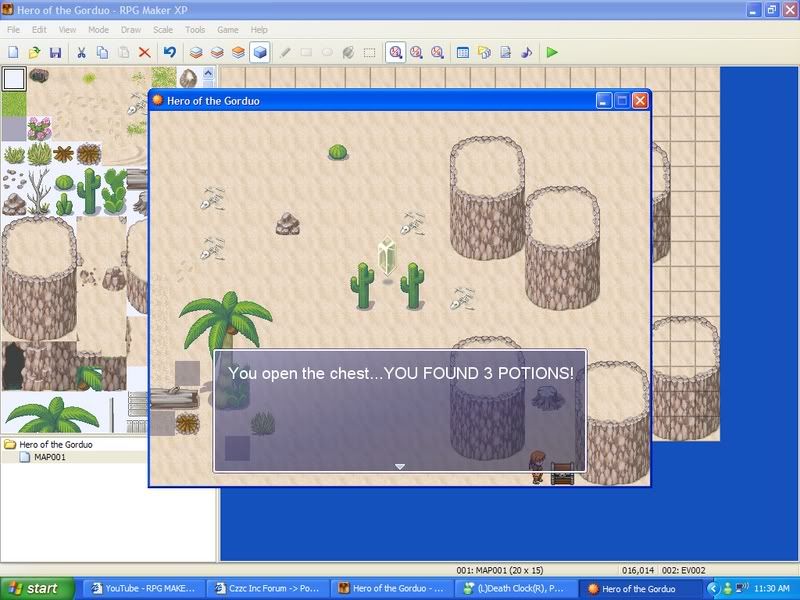Save the project using the floppy disk icon
This screenshot has height=600, width=800.
pos(55,52)
